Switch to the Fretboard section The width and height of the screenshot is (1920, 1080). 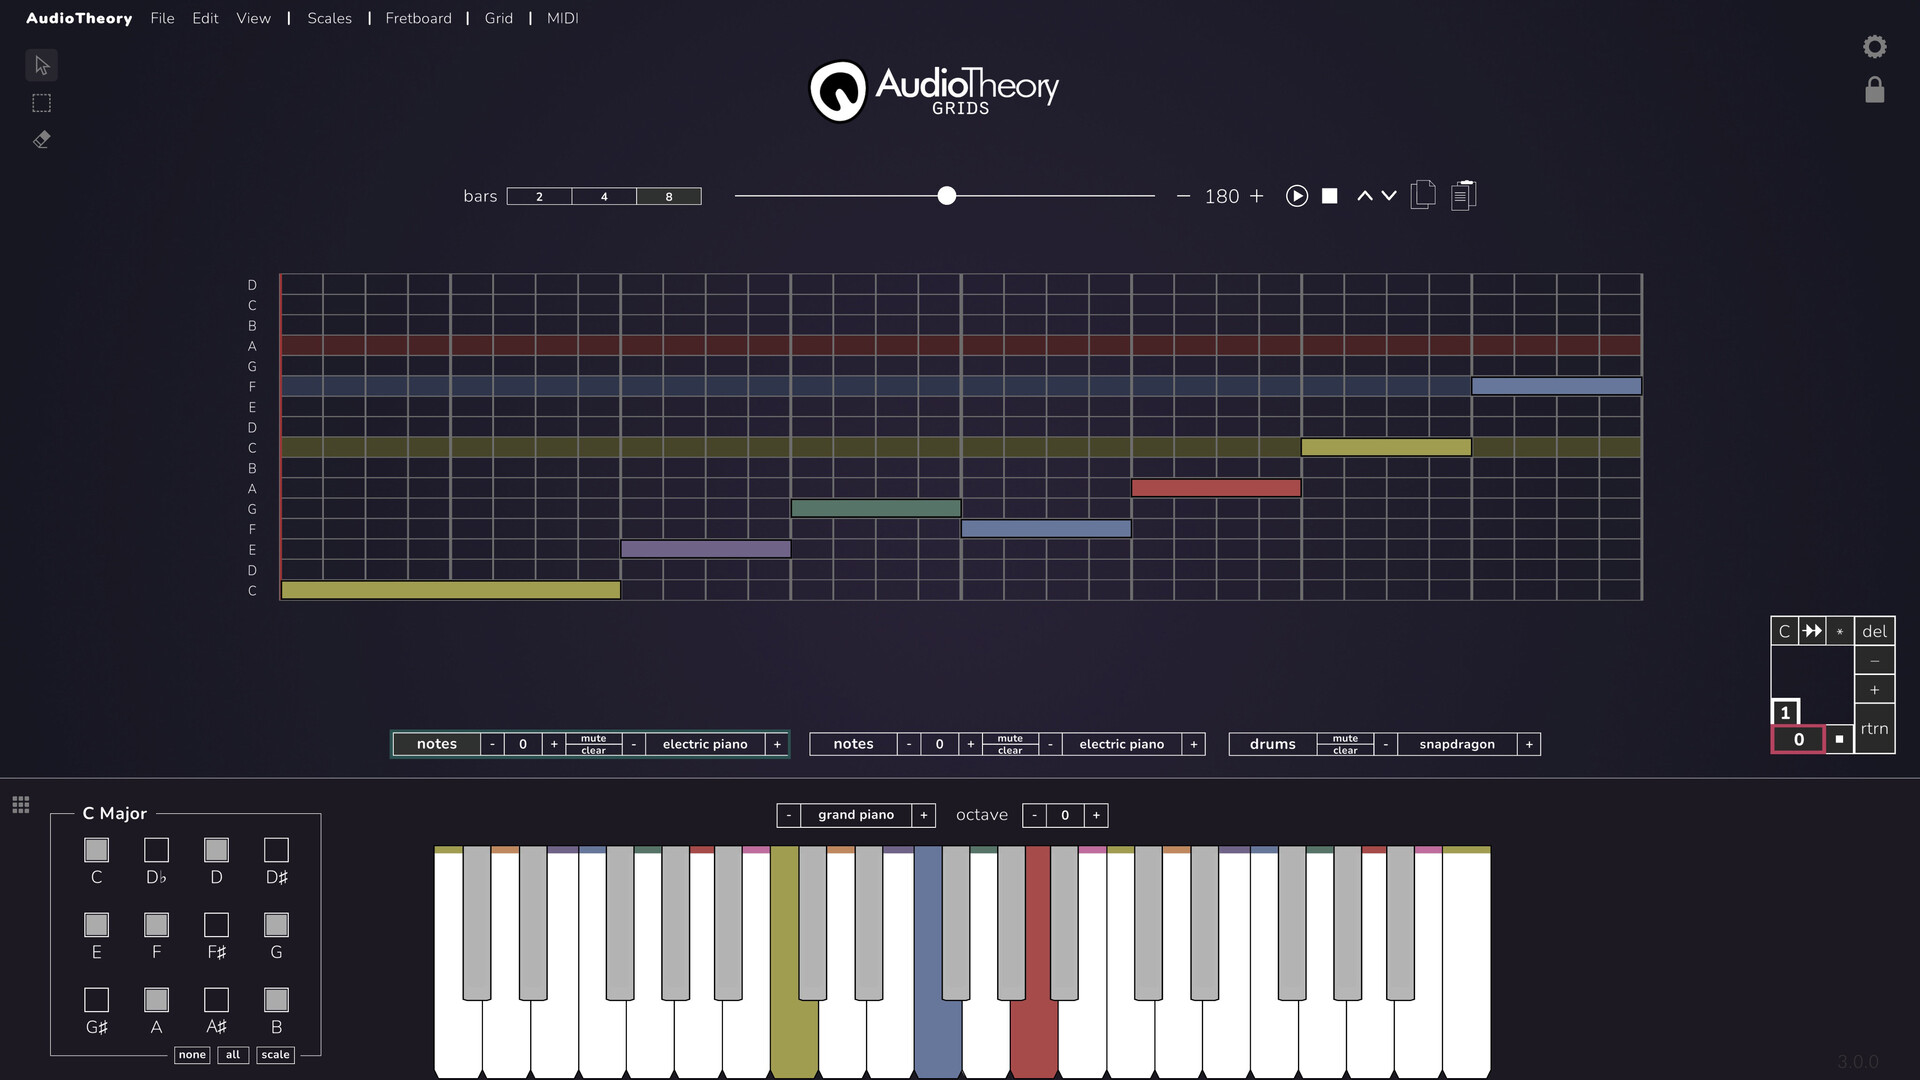[418, 18]
